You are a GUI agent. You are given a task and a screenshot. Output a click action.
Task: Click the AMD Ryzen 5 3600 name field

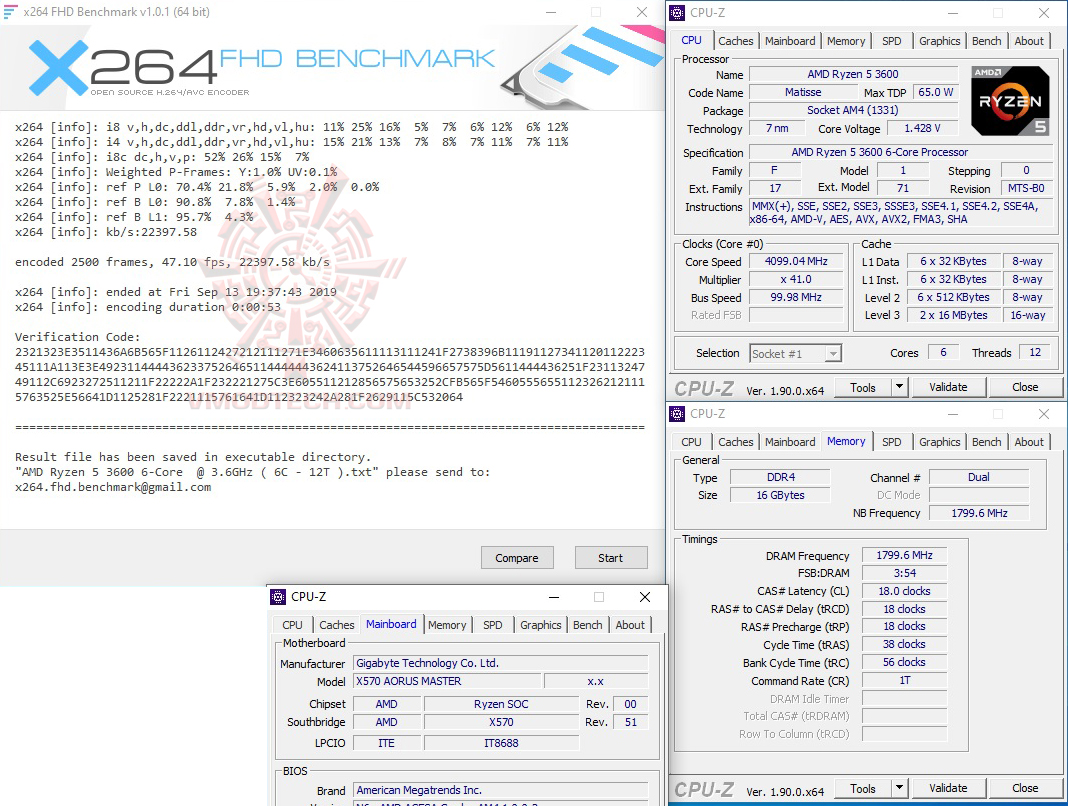pyautogui.click(x=853, y=74)
